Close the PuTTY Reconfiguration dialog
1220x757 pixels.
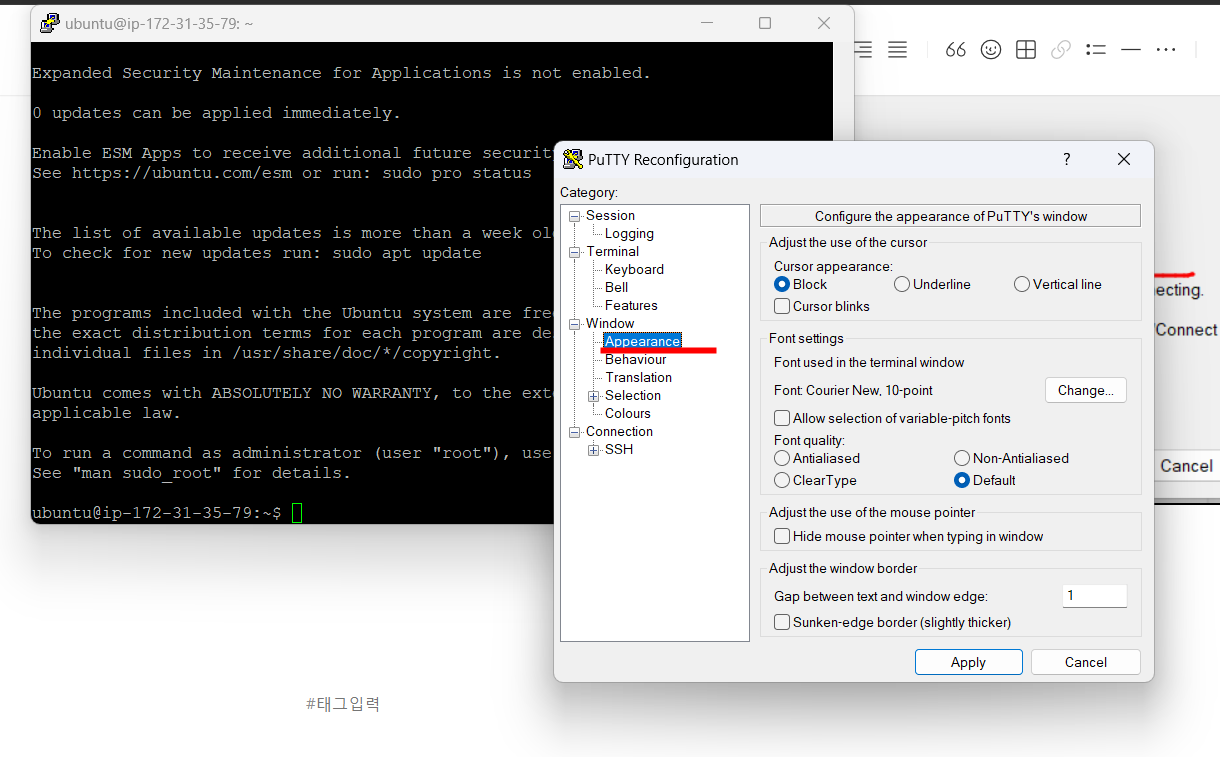click(x=1124, y=159)
